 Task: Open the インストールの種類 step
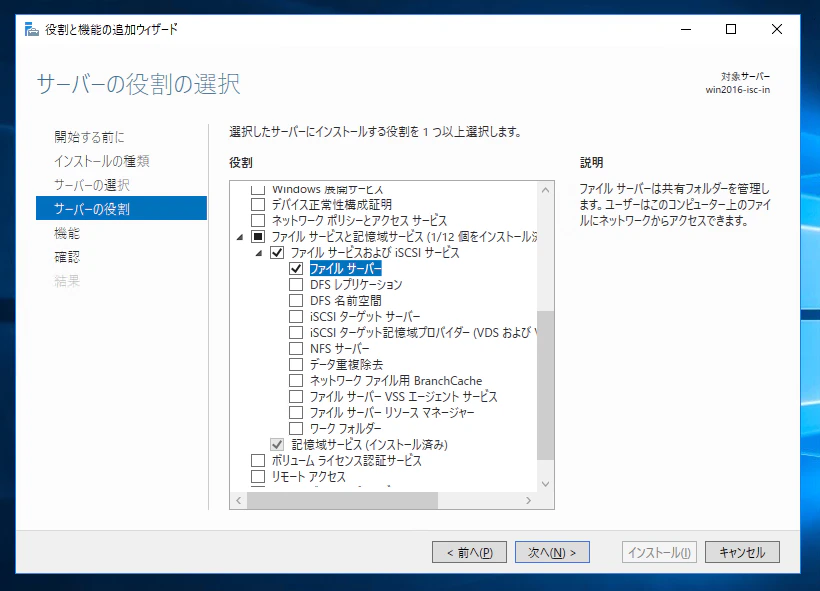pos(102,161)
